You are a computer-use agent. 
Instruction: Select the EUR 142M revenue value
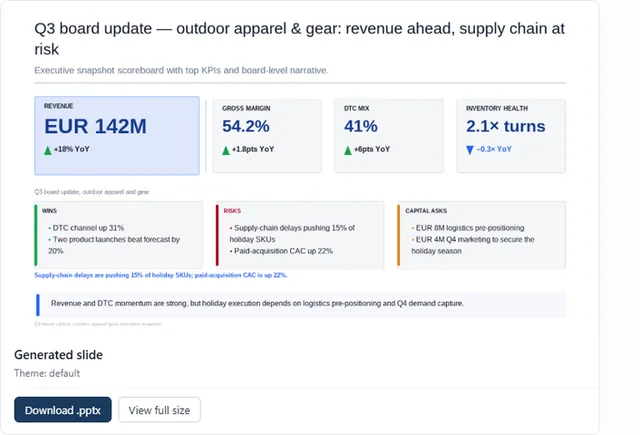[x=95, y=126]
